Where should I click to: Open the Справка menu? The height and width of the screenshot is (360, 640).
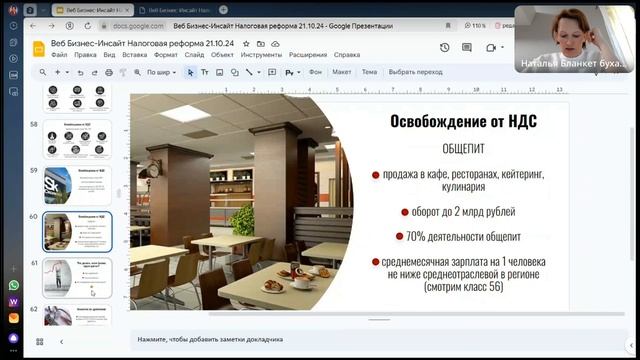347,55
